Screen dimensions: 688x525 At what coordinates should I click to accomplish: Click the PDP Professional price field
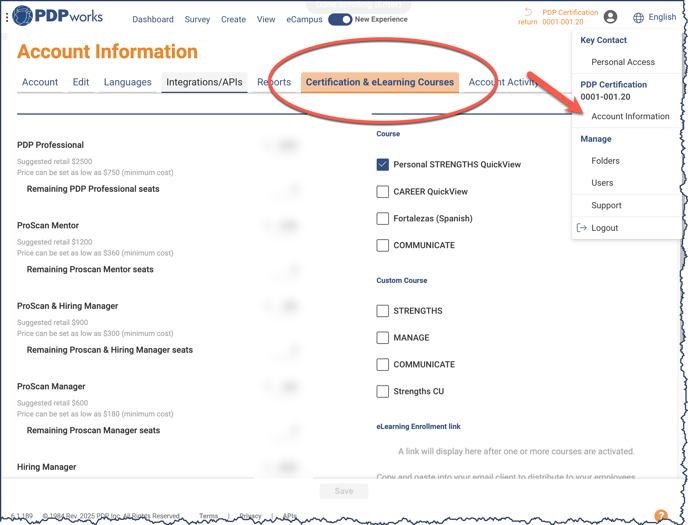click(x=281, y=145)
